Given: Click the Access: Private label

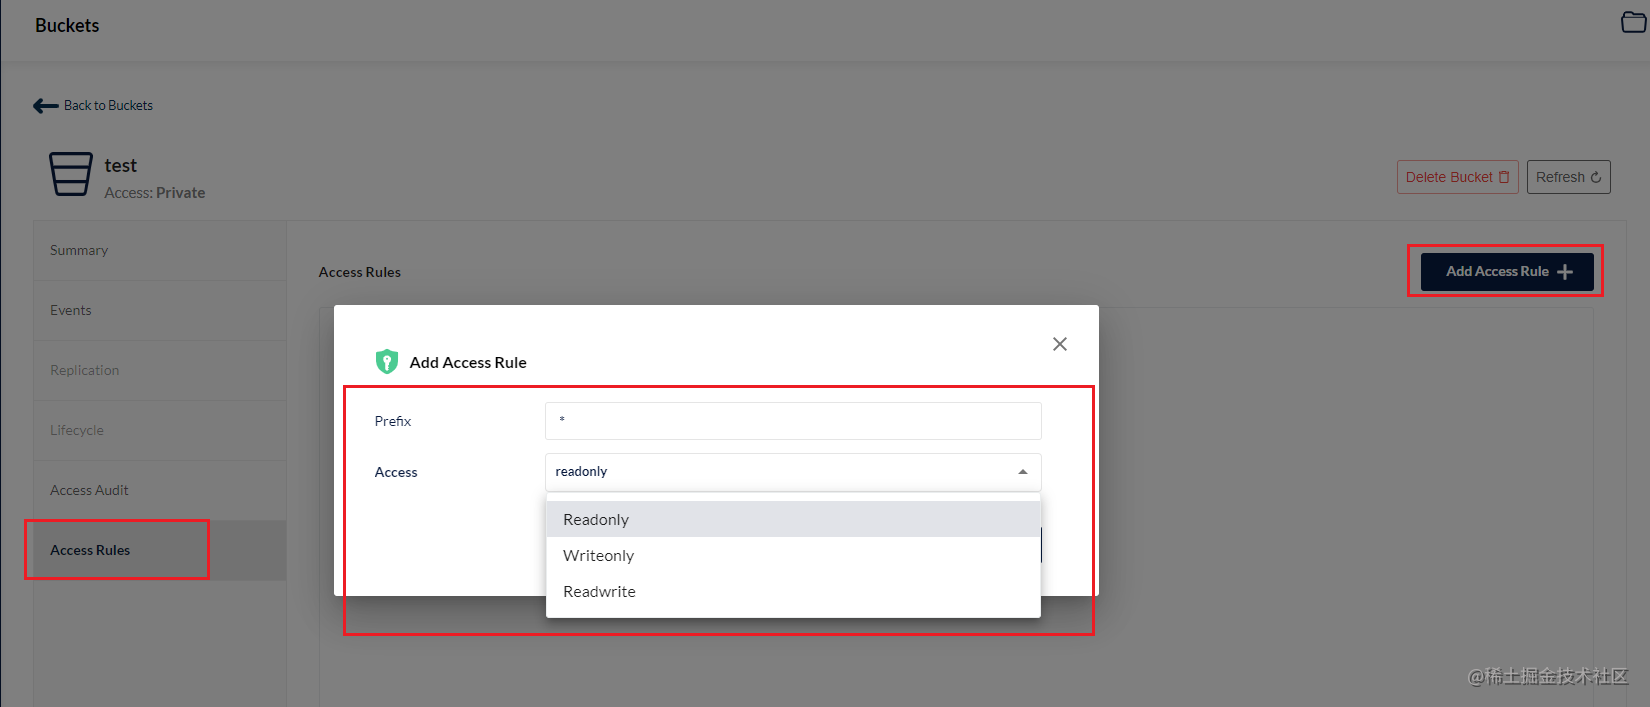Looking at the screenshot, I should pos(155,193).
